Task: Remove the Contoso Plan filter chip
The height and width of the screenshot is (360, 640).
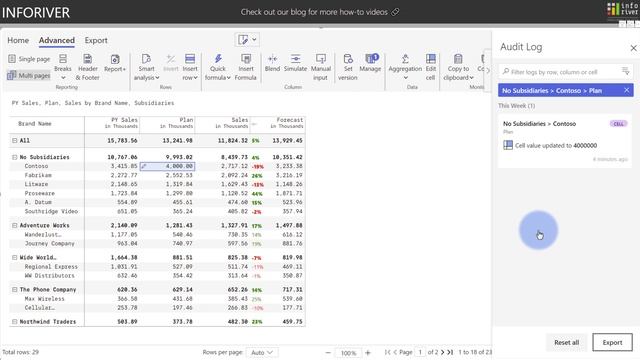Action: (x=627, y=90)
